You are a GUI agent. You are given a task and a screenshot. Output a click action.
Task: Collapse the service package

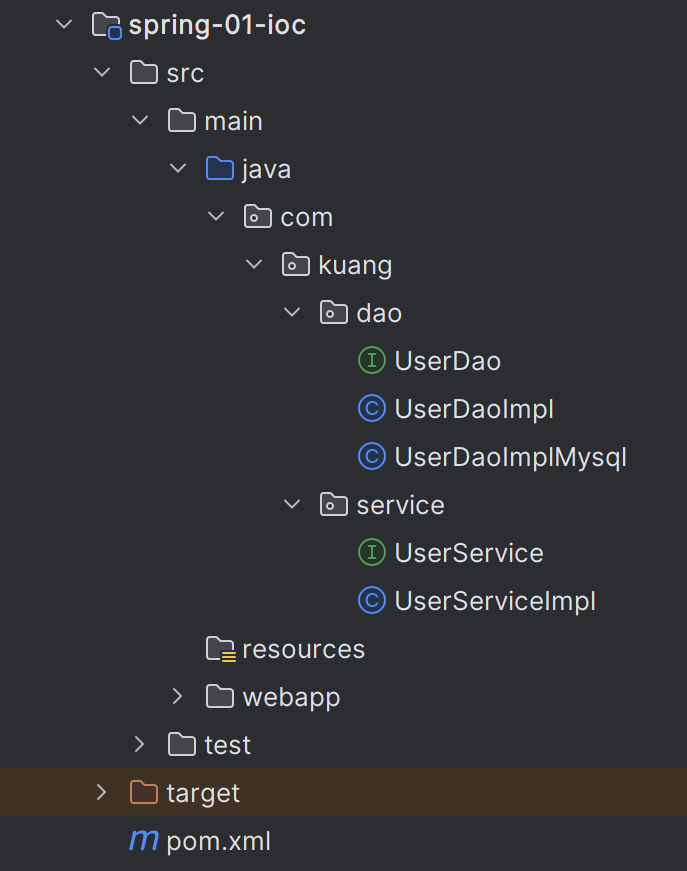click(292, 505)
